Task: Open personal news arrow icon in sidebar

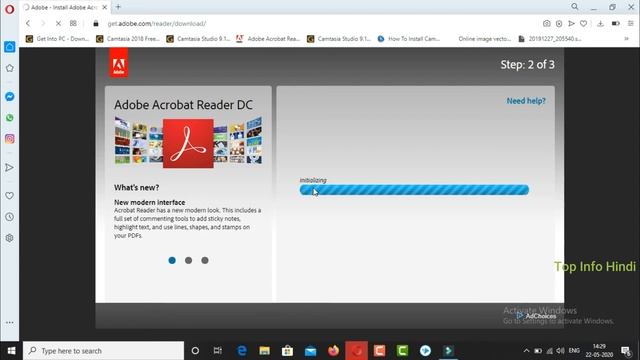Action: point(9,167)
